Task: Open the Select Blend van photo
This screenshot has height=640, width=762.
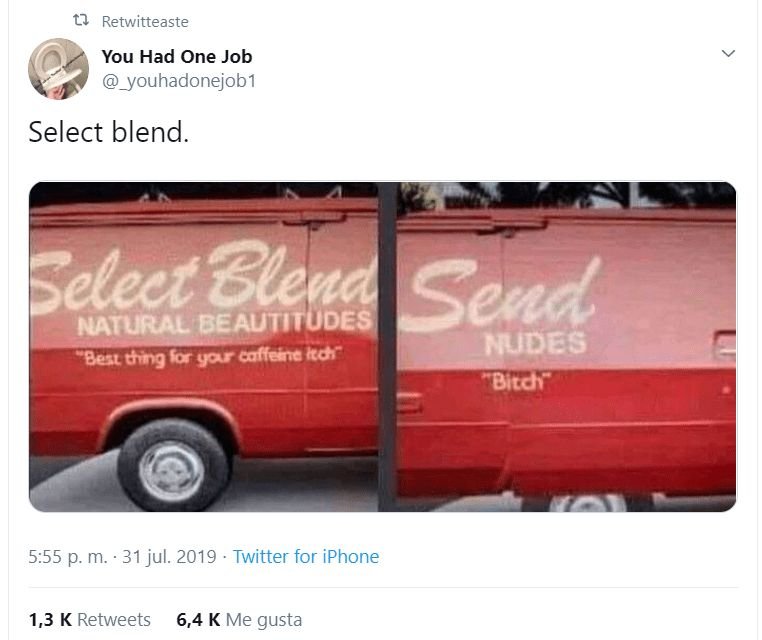Action: (x=203, y=346)
